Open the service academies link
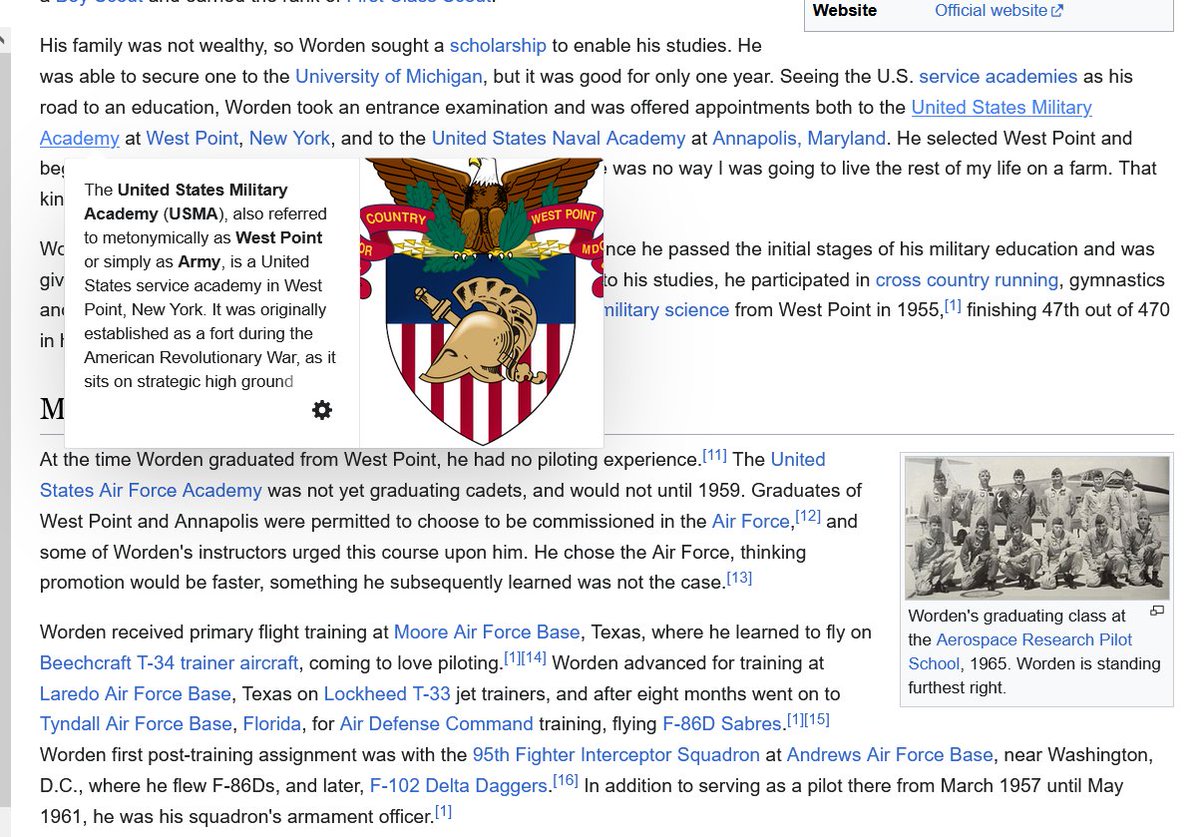 pyautogui.click(x=998, y=76)
